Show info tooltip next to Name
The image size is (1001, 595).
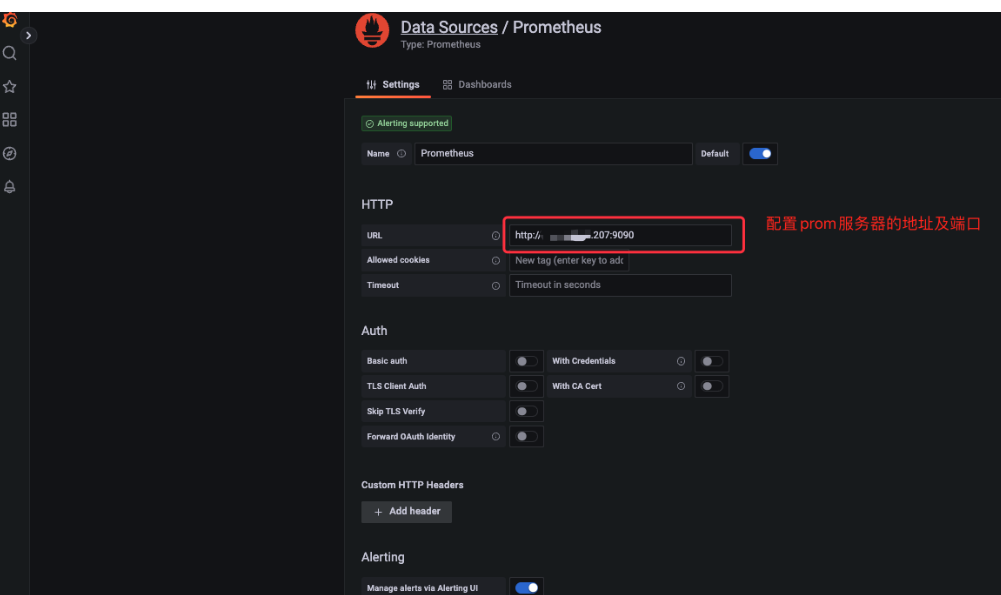pos(402,154)
